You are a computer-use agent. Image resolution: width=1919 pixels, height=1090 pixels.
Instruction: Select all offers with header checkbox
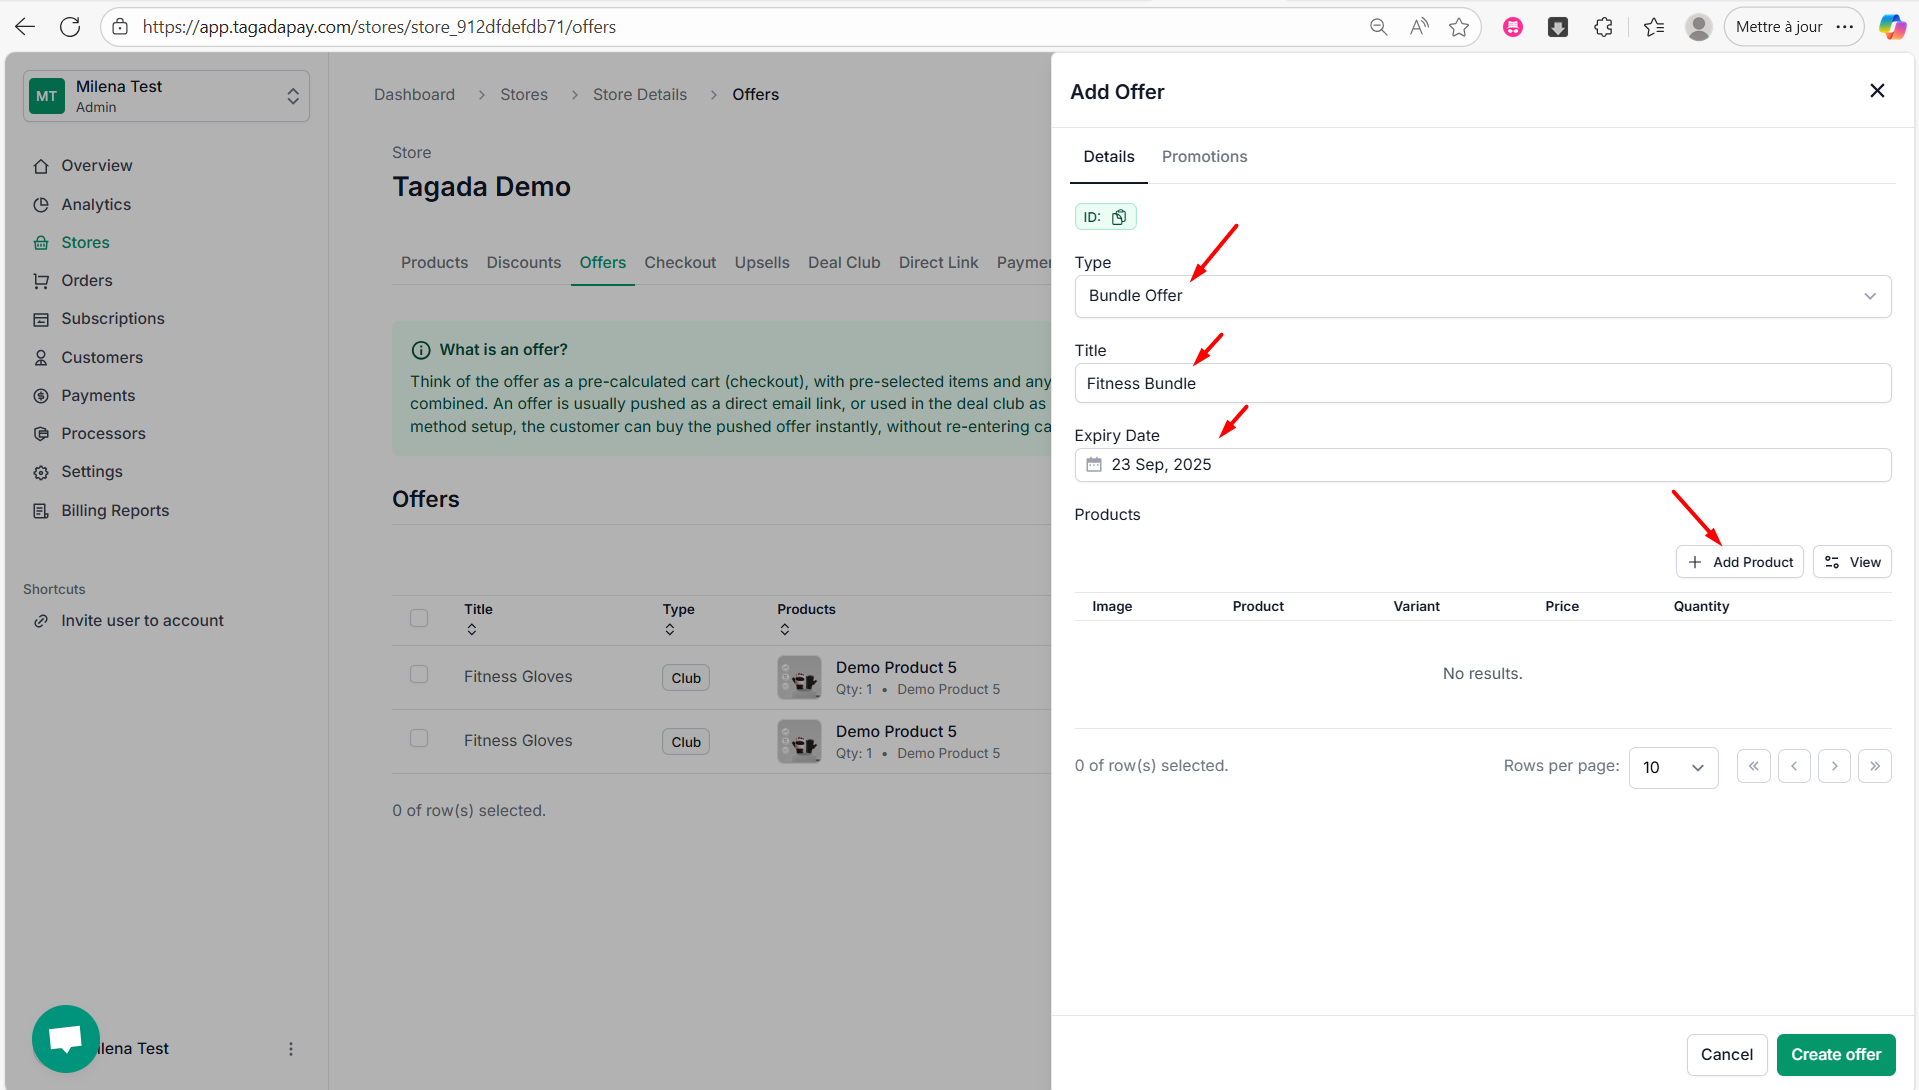click(419, 618)
